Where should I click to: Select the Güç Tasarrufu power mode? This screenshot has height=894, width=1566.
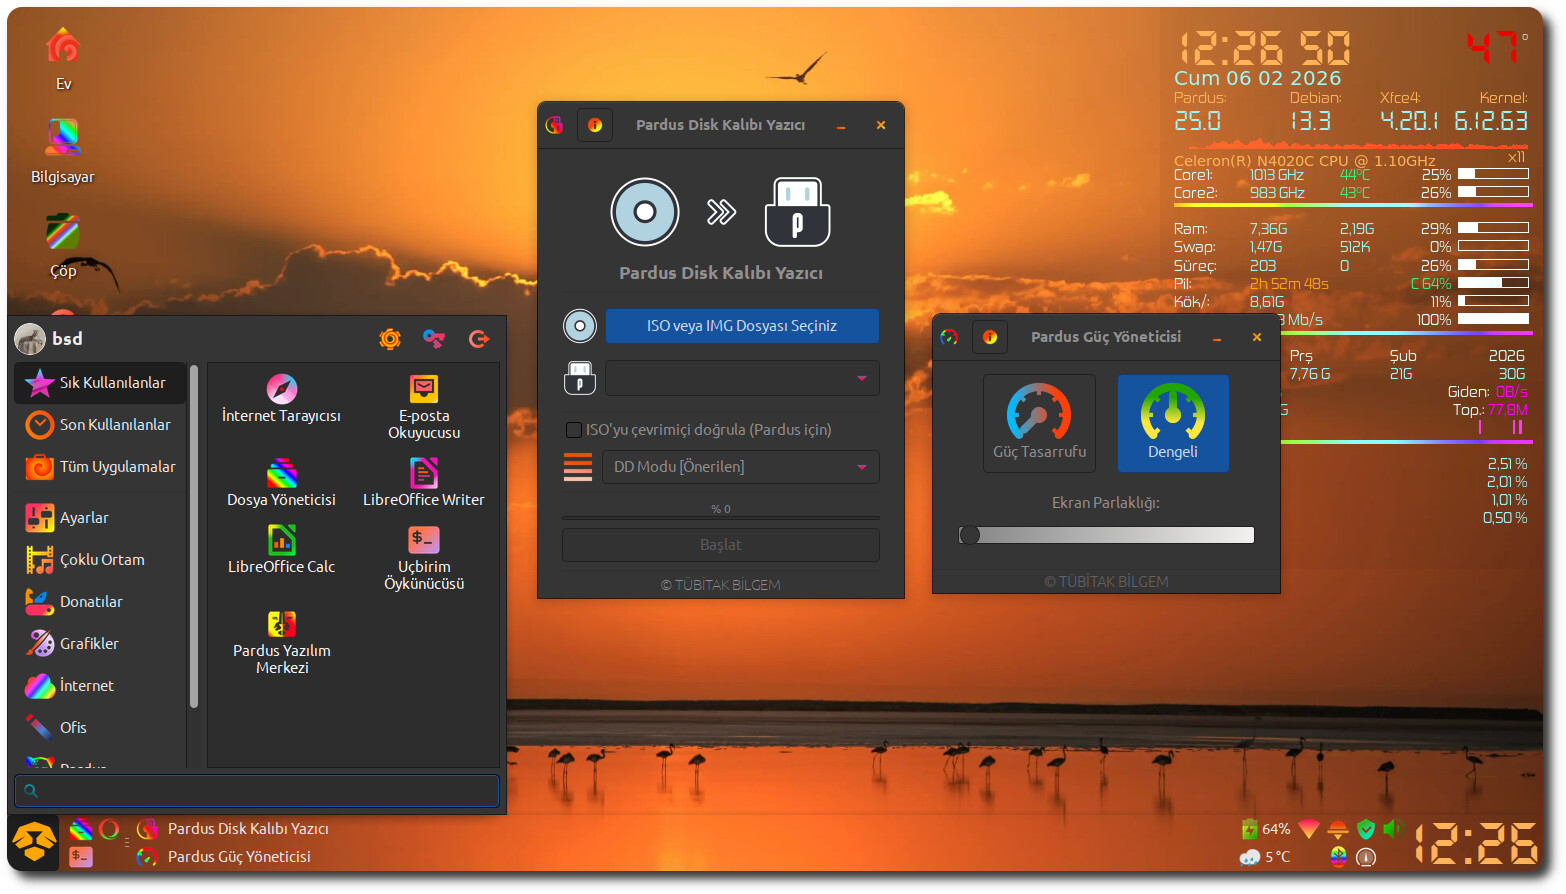tap(1039, 422)
